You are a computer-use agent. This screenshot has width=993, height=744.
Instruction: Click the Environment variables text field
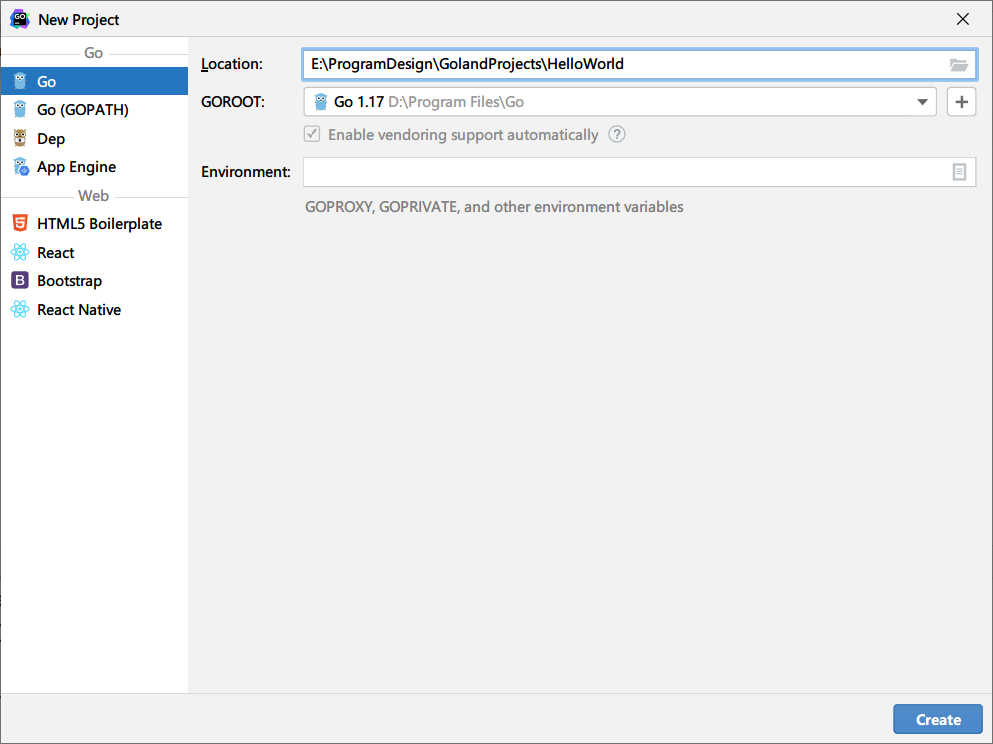620,172
